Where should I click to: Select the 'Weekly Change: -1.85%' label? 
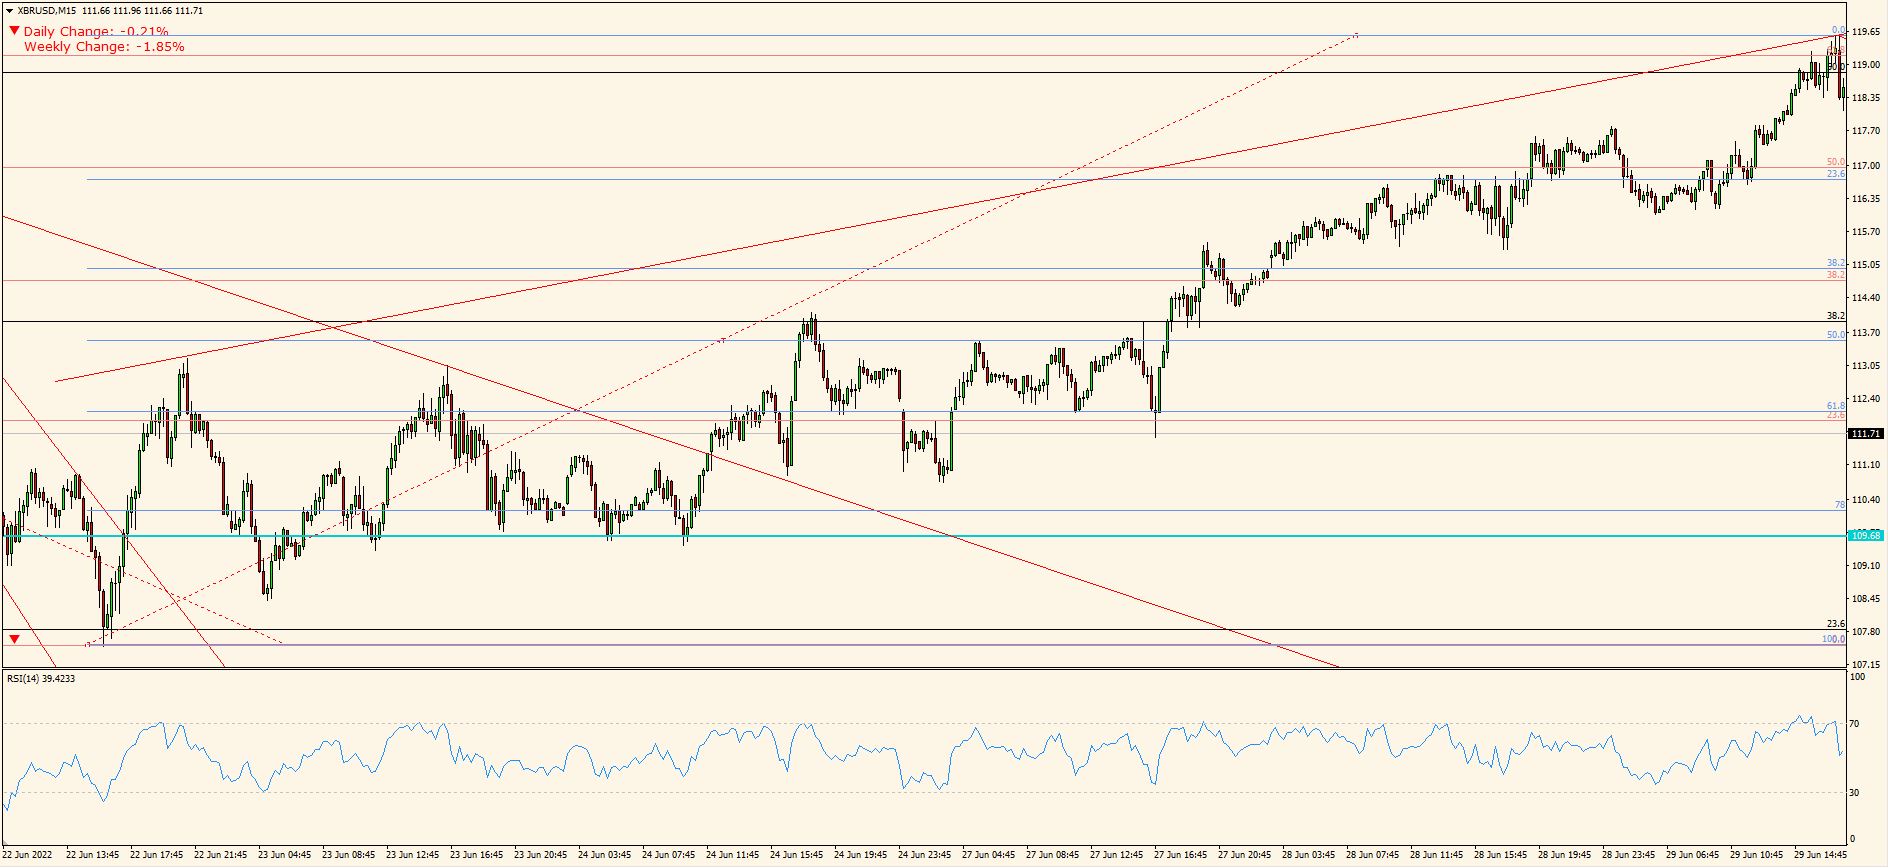tap(104, 46)
